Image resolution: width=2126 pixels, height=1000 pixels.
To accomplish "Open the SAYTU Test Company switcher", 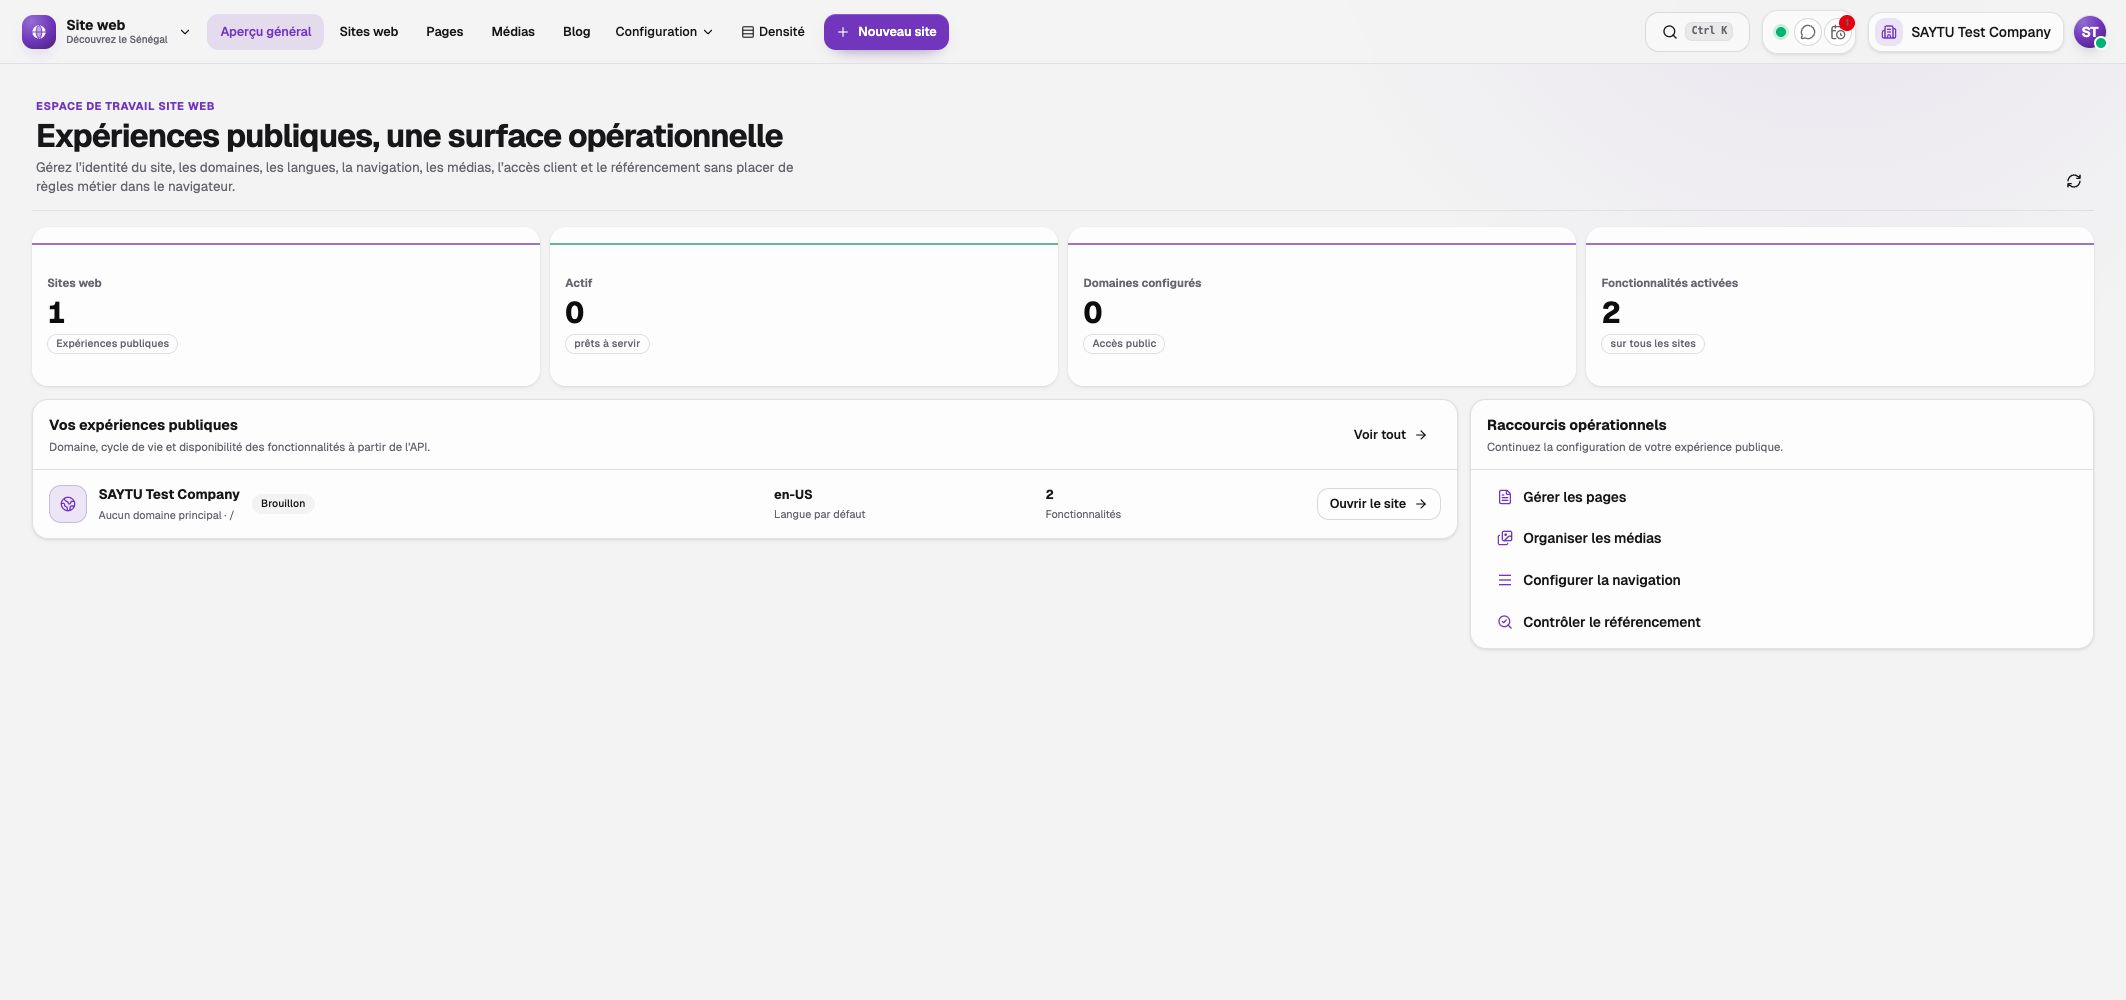I will (x=1966, y=32).
